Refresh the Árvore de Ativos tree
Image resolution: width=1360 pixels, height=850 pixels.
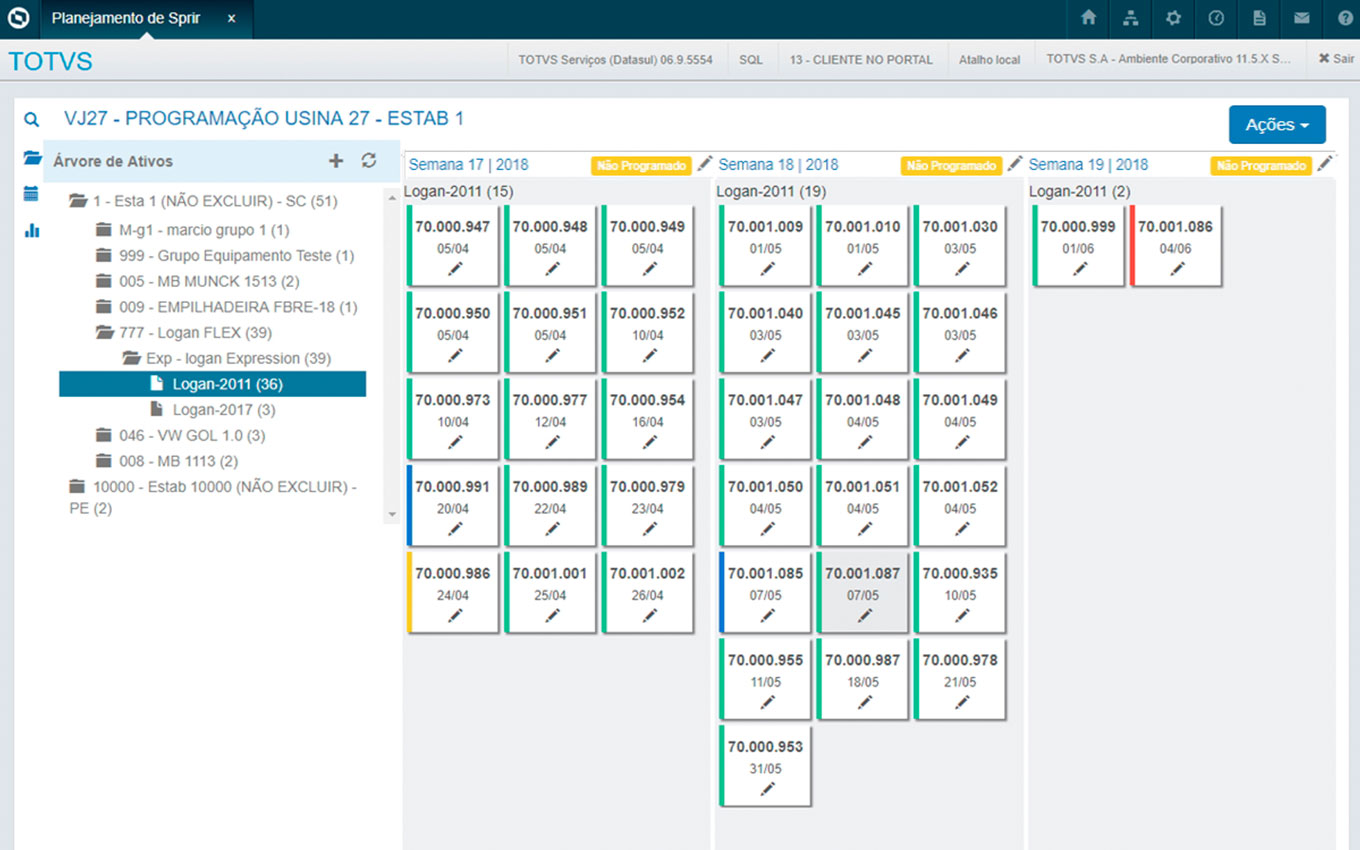[369, 161]
